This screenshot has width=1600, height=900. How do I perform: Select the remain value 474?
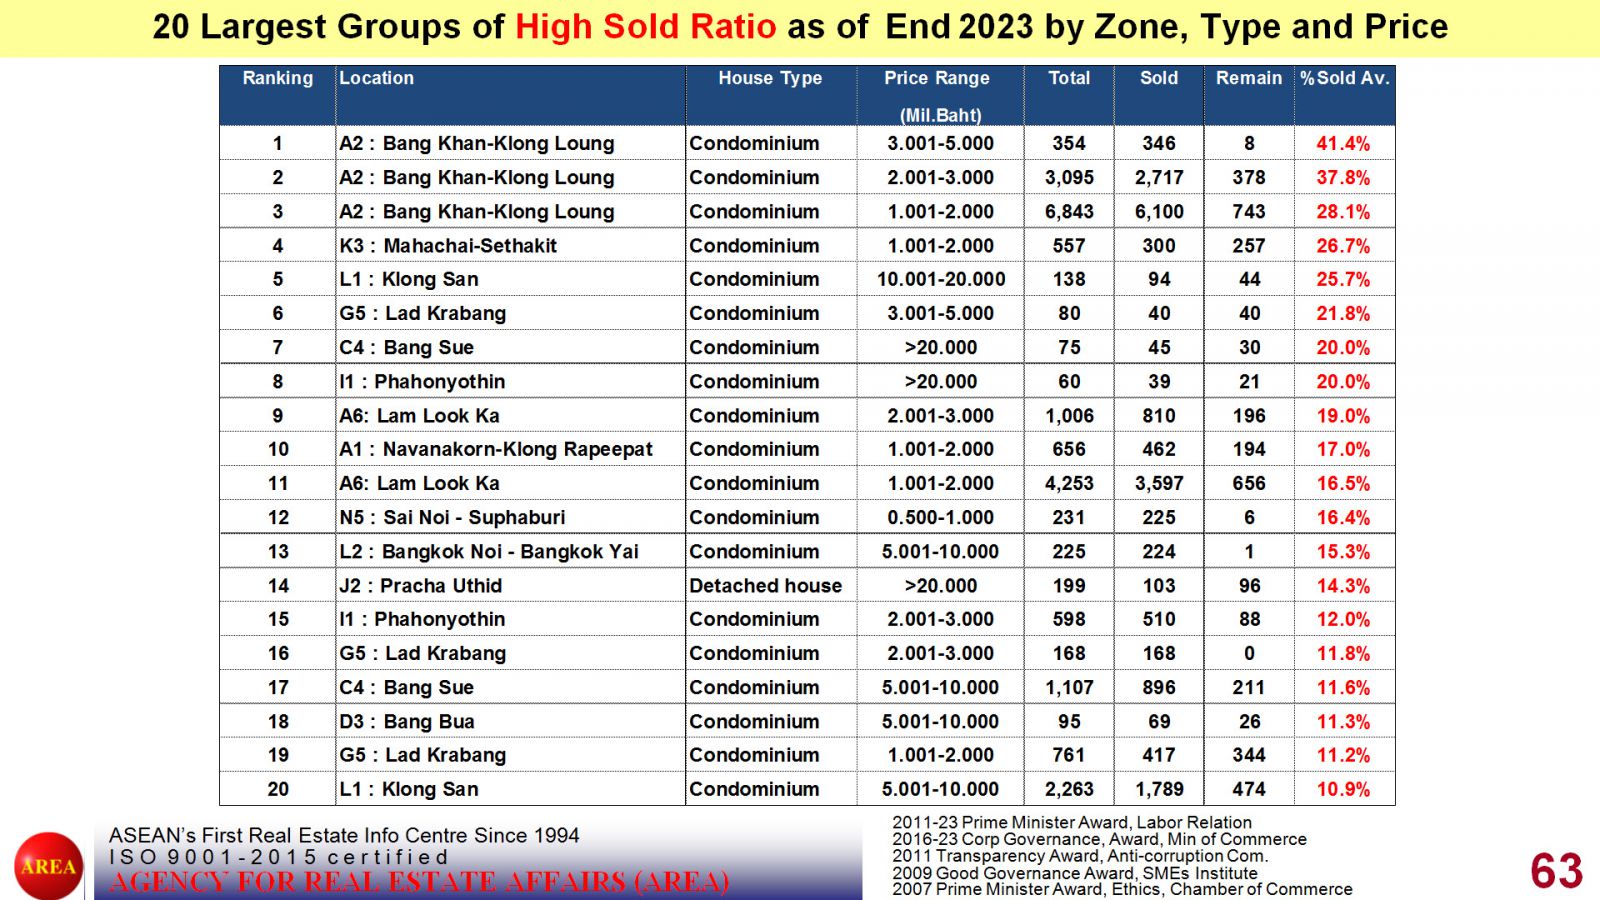tap(1249, 789)
